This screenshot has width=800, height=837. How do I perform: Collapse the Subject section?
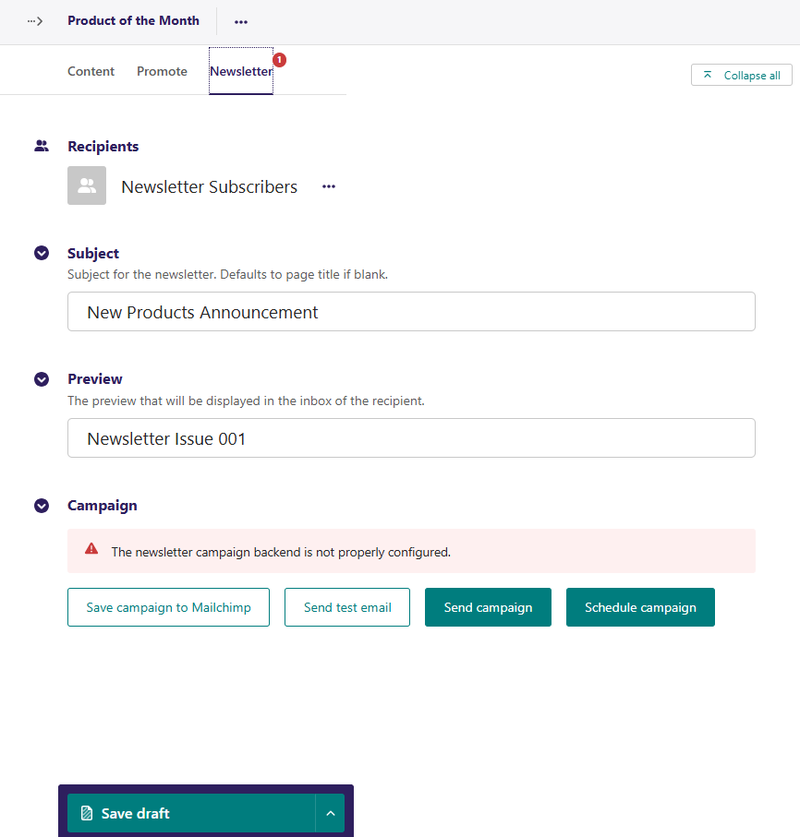coord(42,253)
